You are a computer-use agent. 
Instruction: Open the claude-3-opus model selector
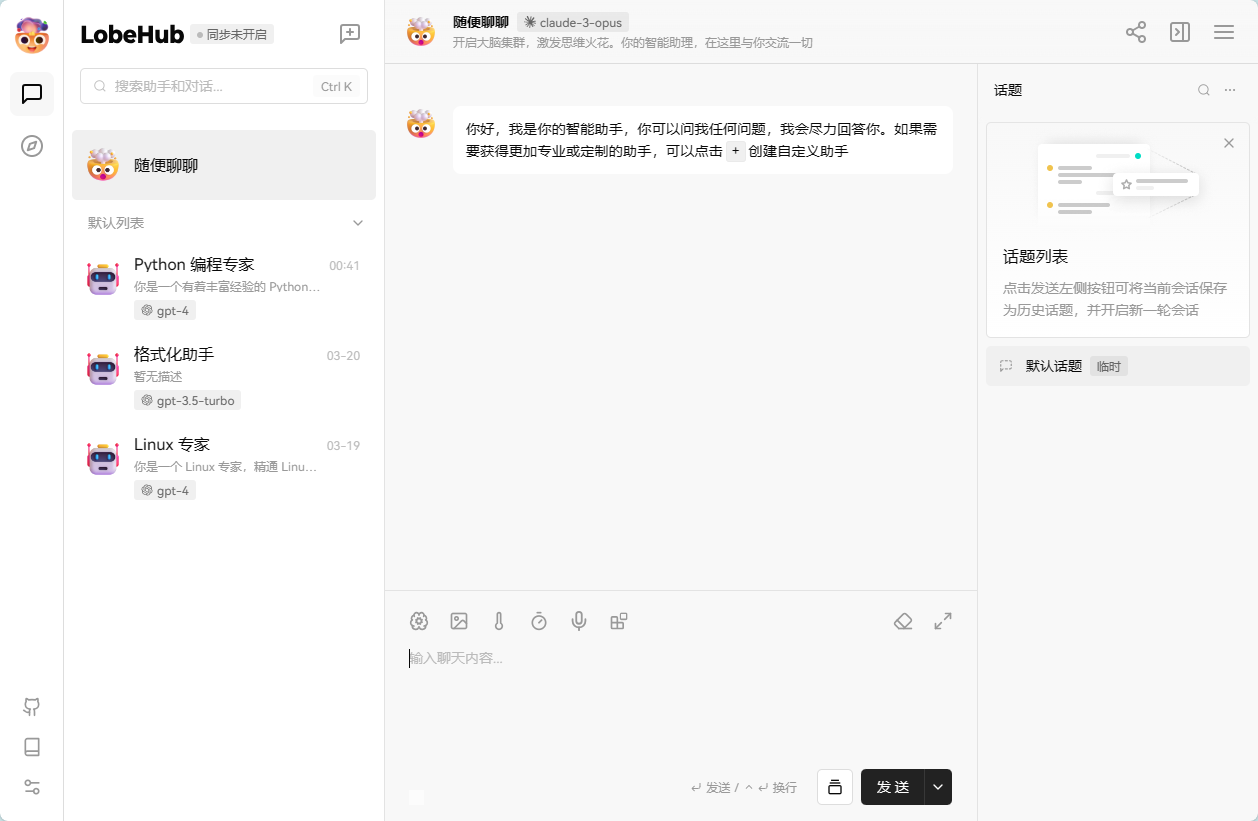coord(573,23)
